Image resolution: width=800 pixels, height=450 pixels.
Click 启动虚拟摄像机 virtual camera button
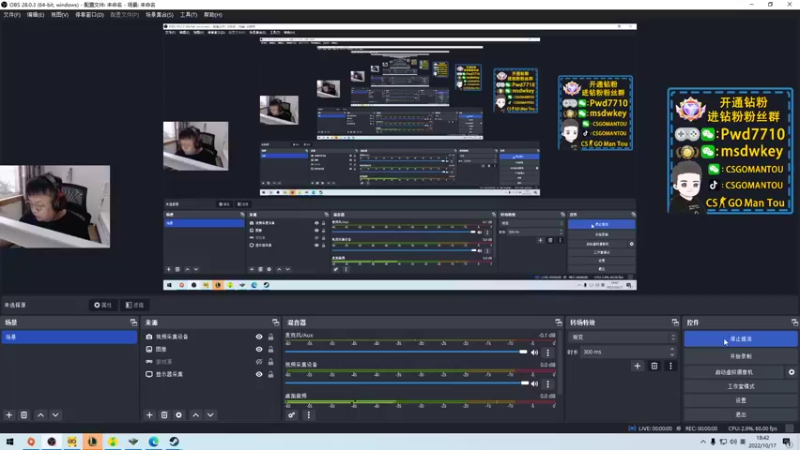tap(734, 372)
